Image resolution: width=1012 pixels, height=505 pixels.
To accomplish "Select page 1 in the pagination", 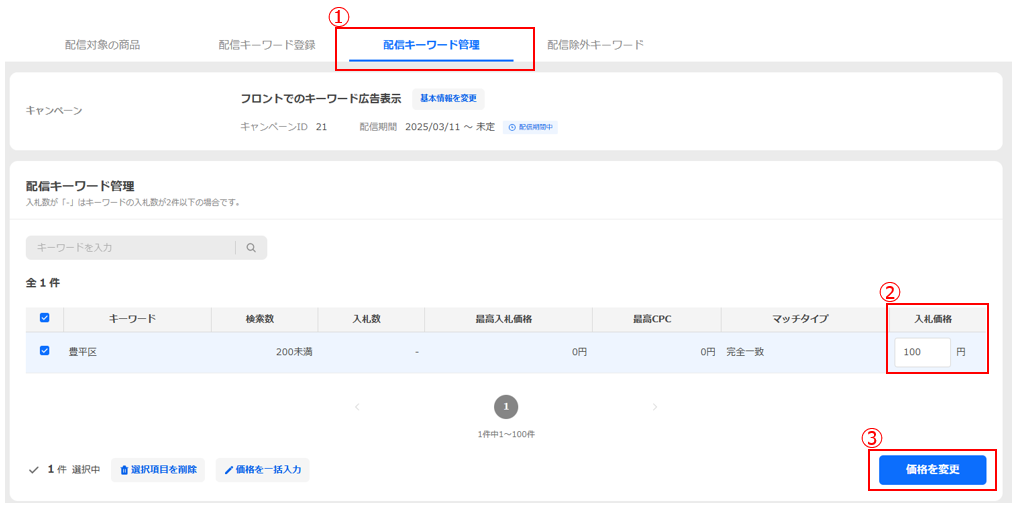I will click(506, 407).
